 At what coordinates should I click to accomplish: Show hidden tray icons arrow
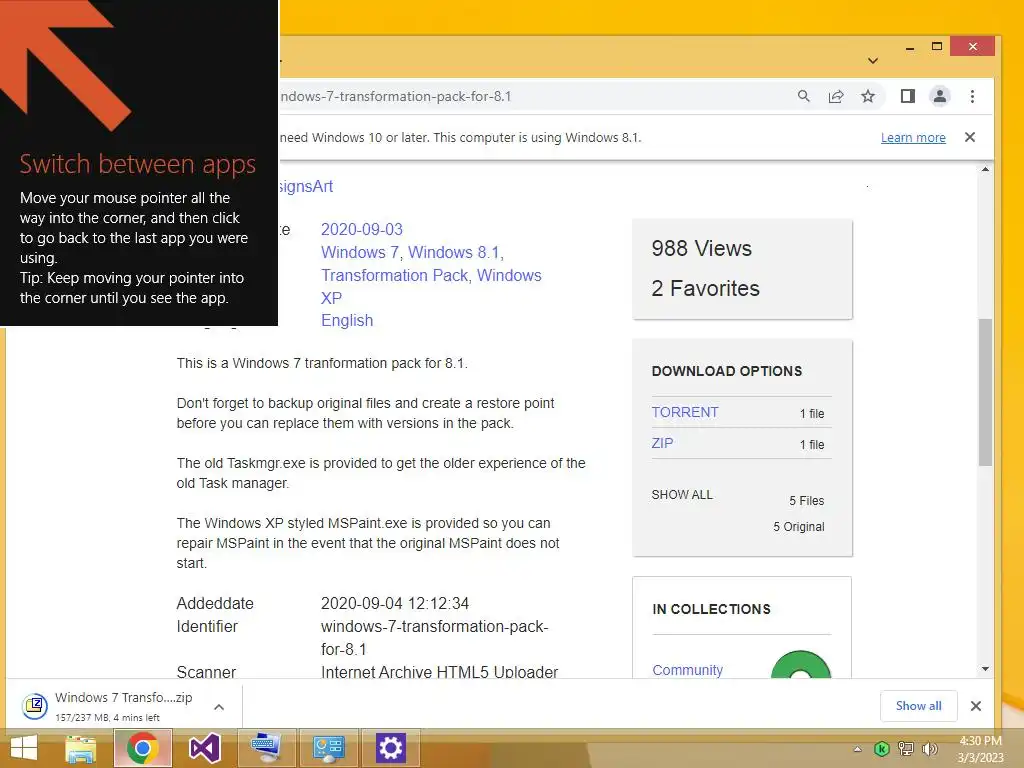pyautogui.click(x=857, y=749)
